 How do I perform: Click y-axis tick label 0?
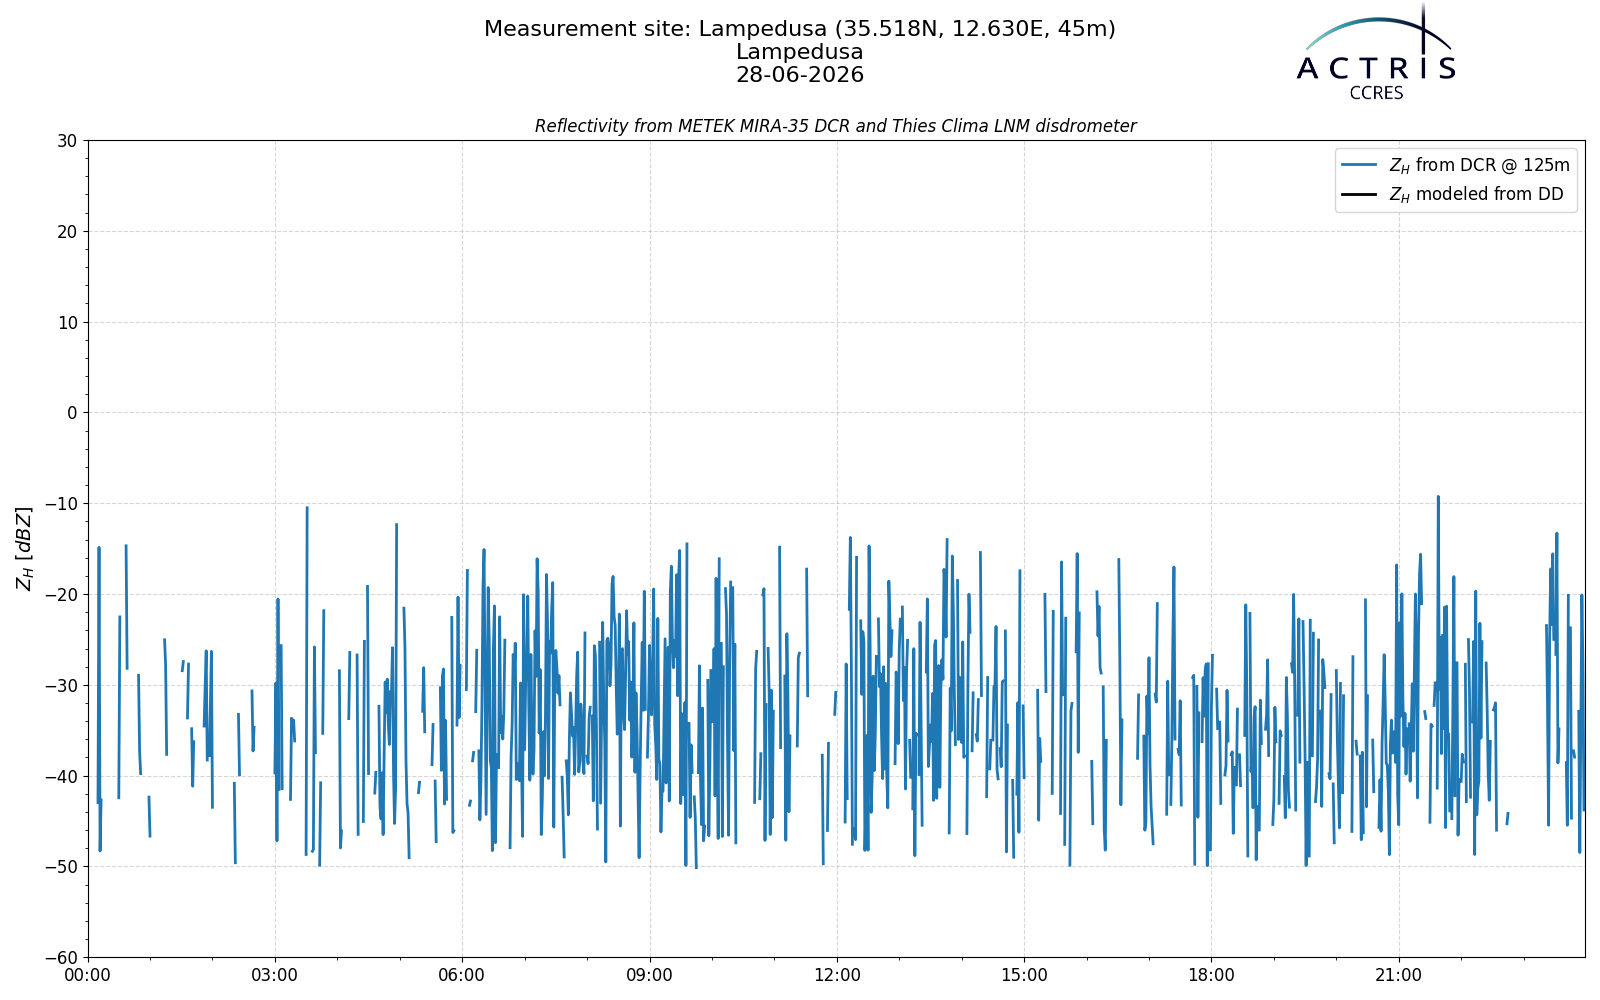pos(72,413)
